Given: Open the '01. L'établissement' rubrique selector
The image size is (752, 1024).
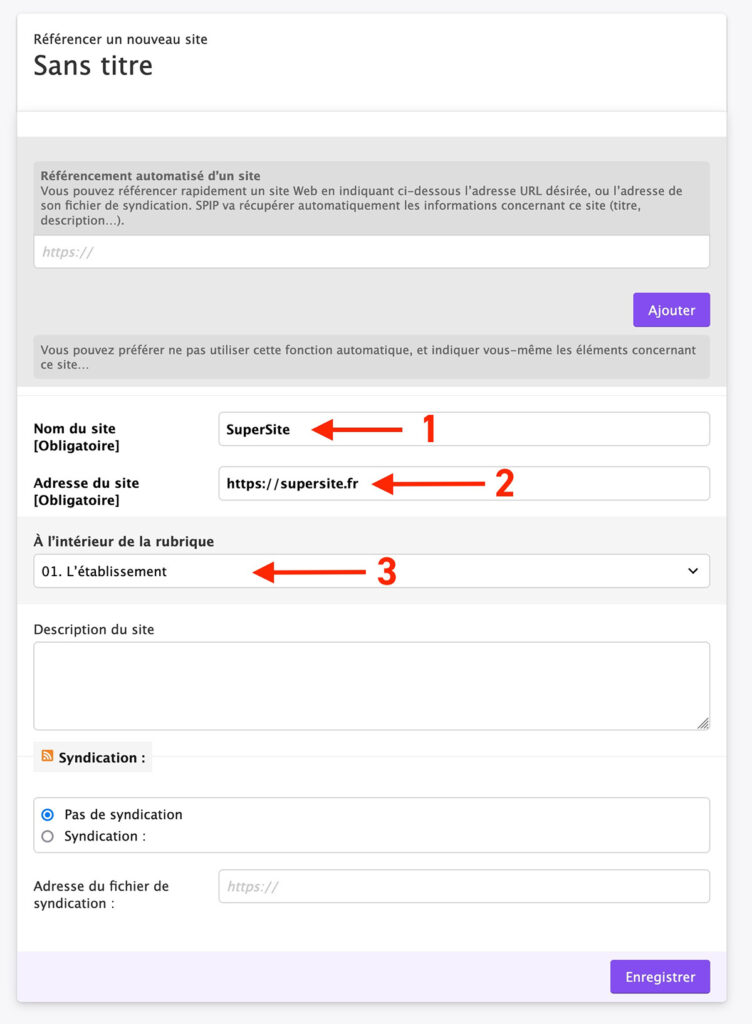Looking at the screenshot, I should click(x=370, y=571).
